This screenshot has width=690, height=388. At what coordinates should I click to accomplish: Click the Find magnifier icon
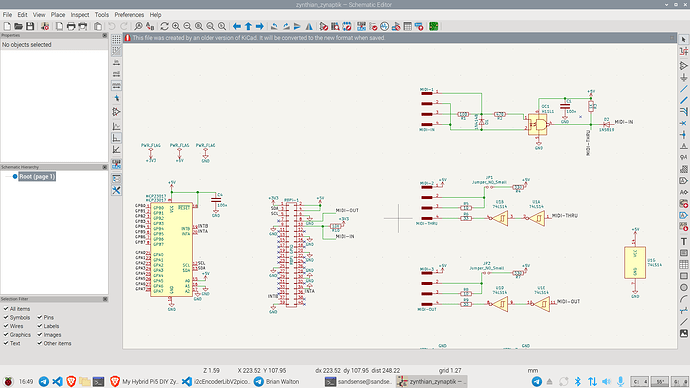pyautogui.click(x=138, y=26)
